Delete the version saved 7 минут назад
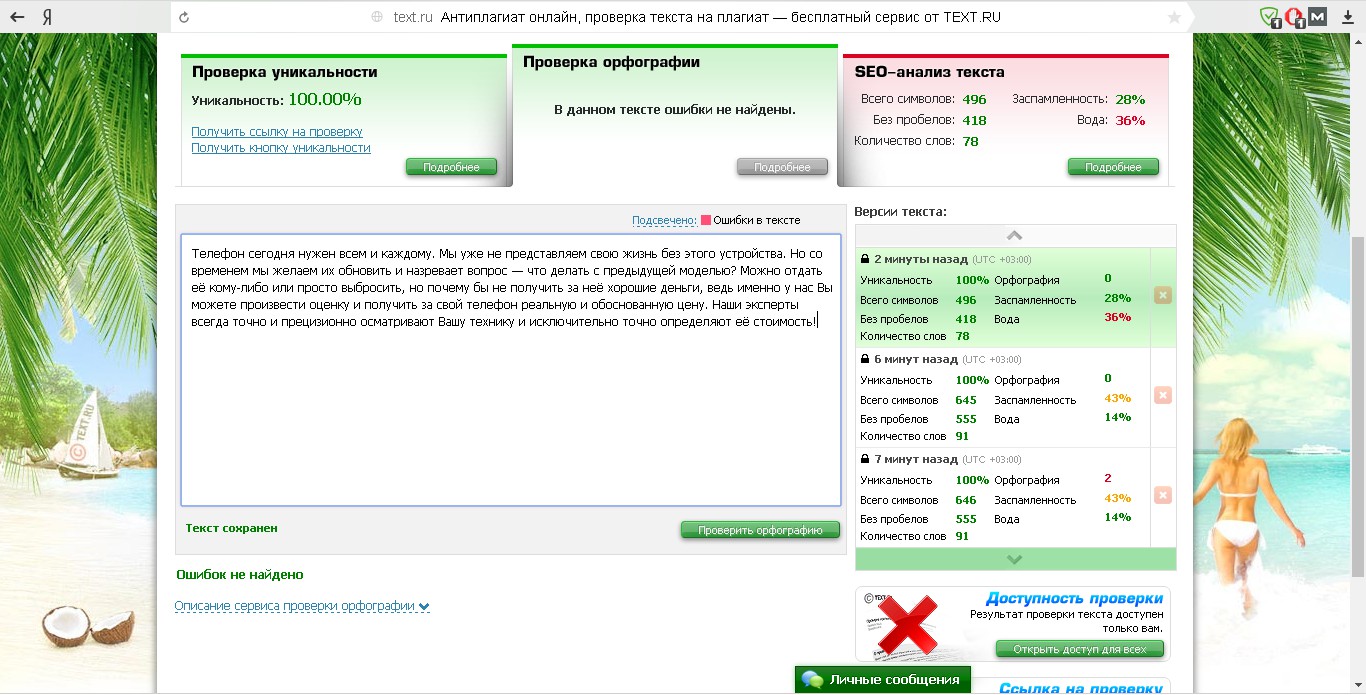This screenshot has height=695, width=1366. [x=1163, y=495]
